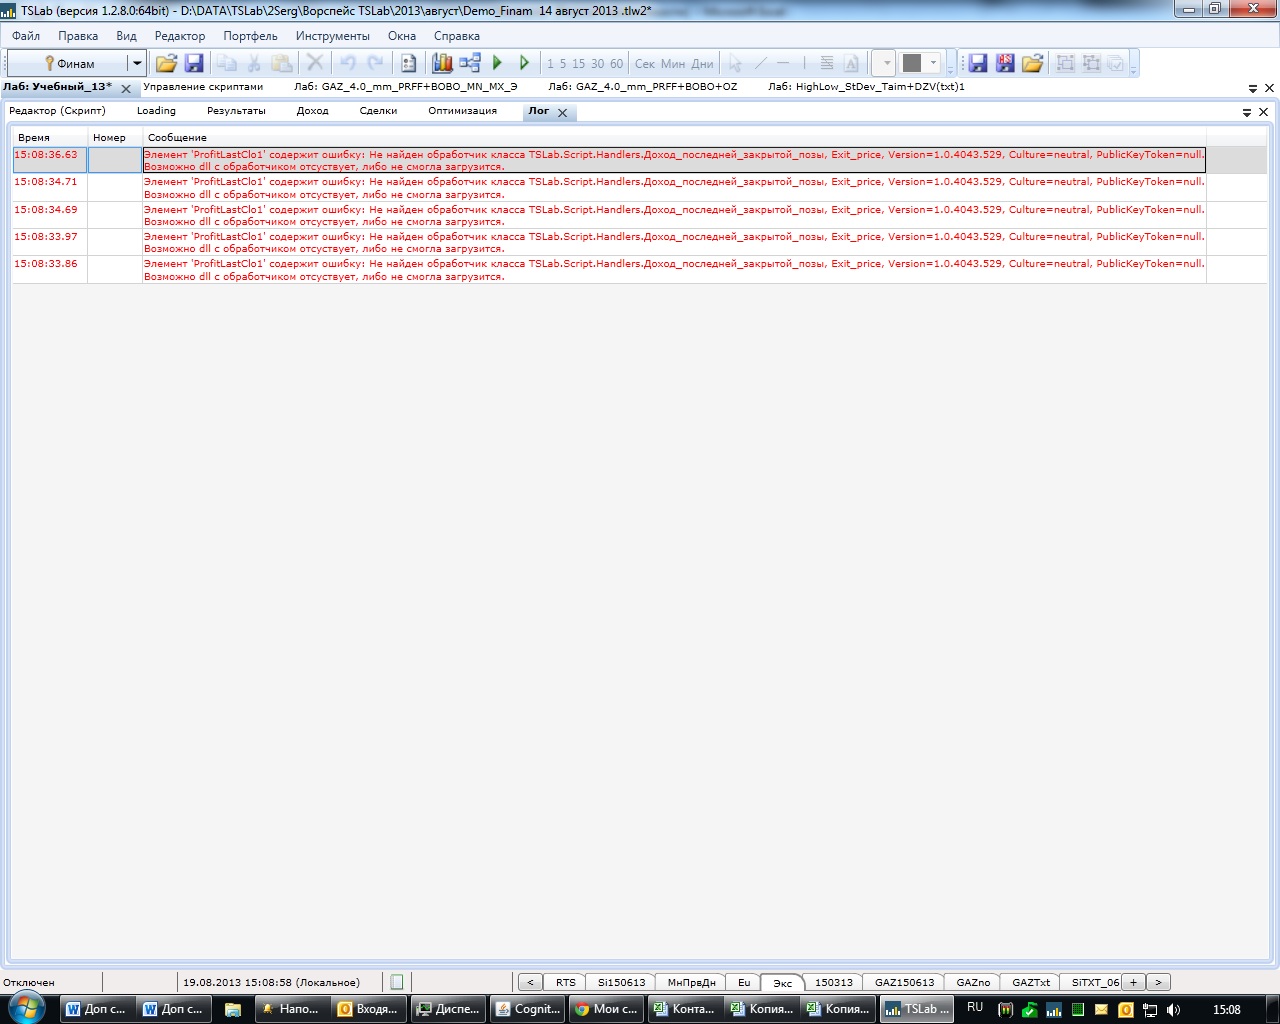Open the inner panel tabs list dropdown

coord(1247,113)
